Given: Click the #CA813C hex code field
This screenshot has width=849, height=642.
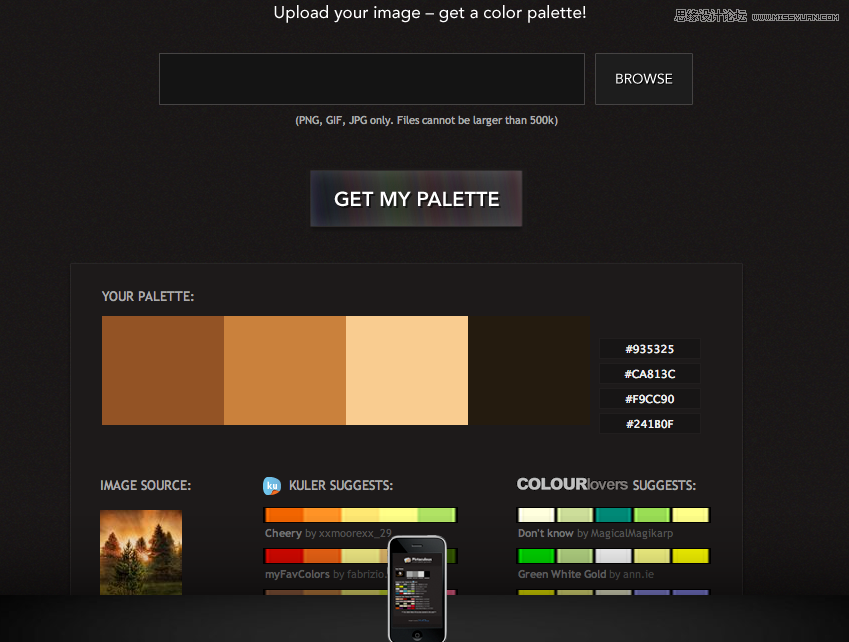Looking at the screenshot, I should pos(650,374).
